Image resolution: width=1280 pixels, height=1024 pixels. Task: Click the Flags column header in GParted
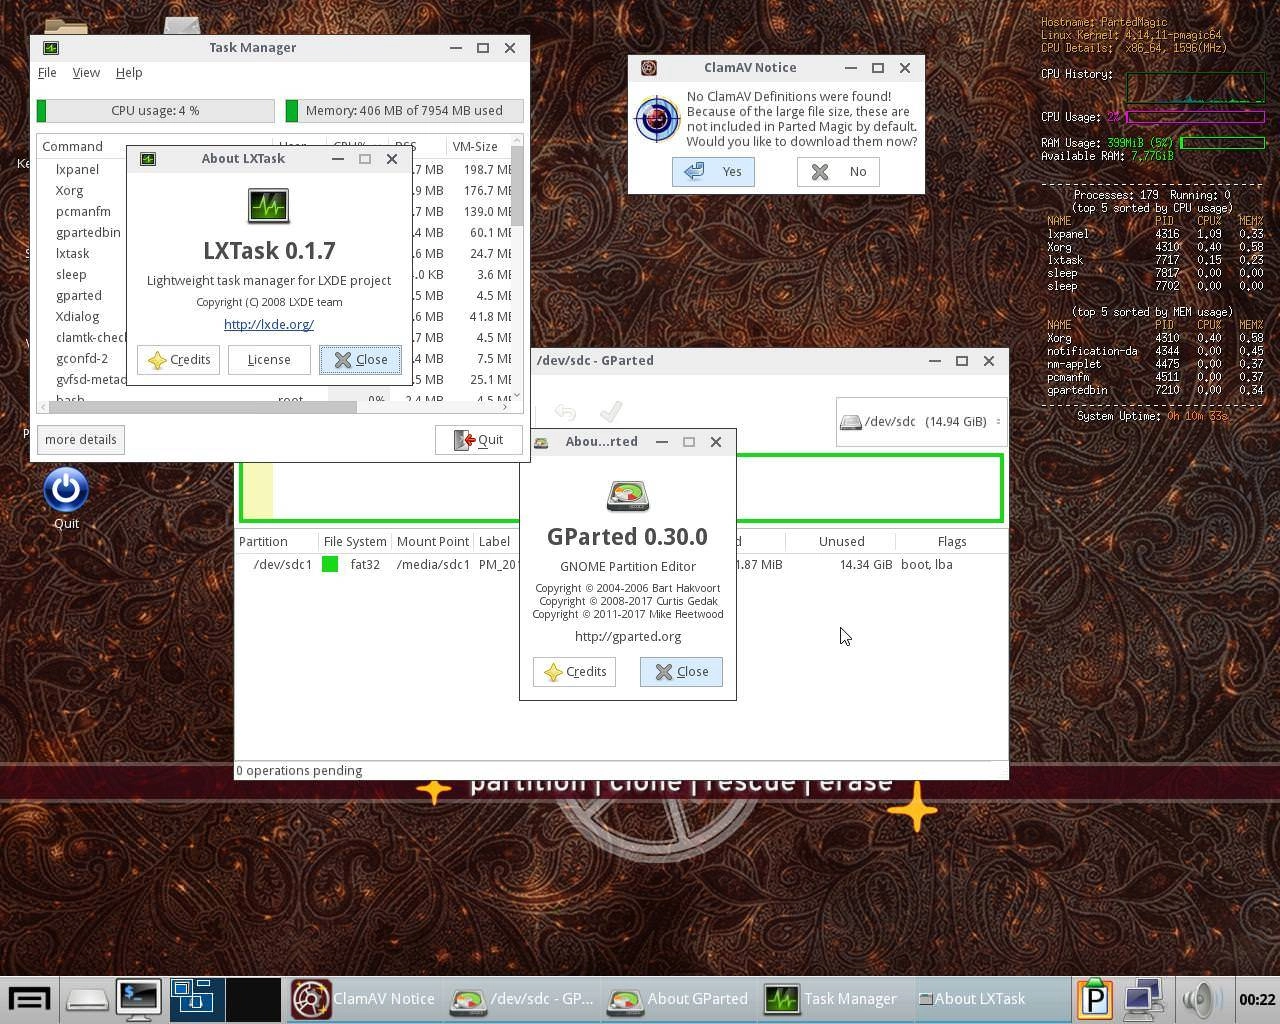pyautogui.click(x=952, y=542)
